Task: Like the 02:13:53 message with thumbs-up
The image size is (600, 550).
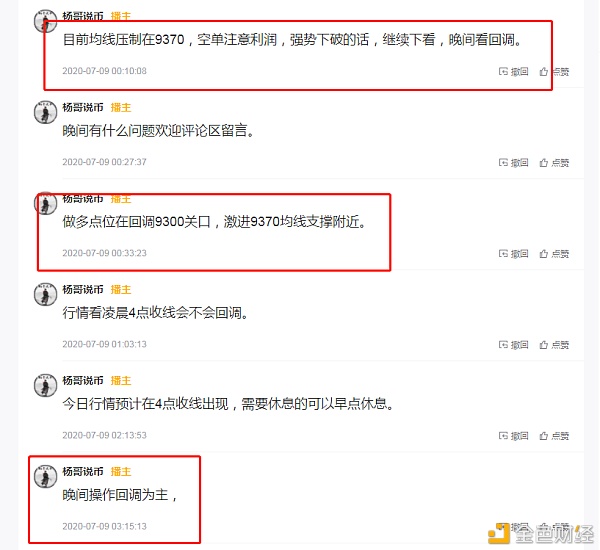Action: [554, 436]
